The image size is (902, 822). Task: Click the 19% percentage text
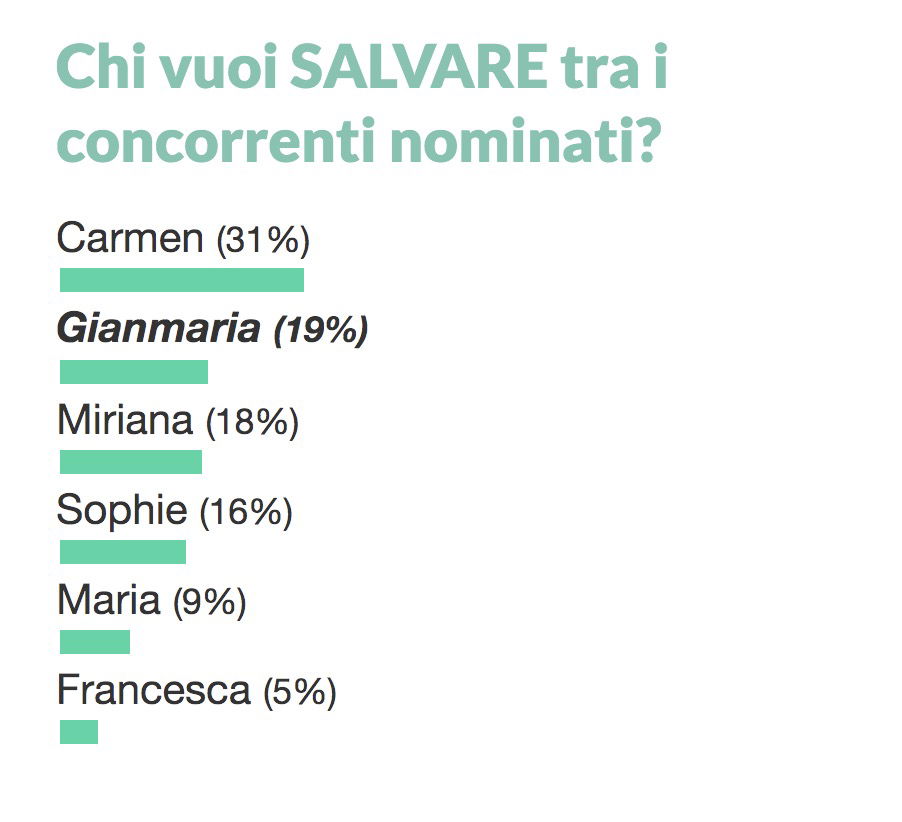[x=320, y=331]
